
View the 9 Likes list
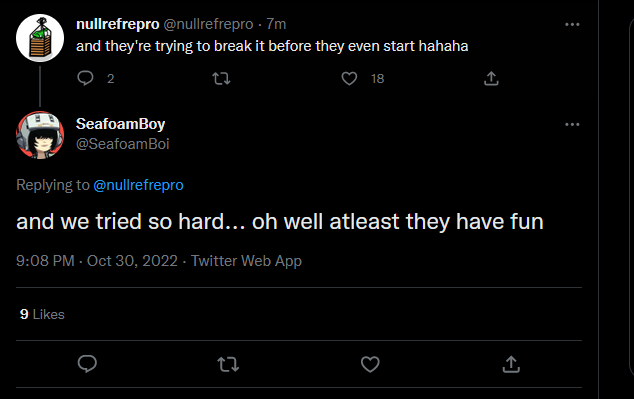[42, 314]
